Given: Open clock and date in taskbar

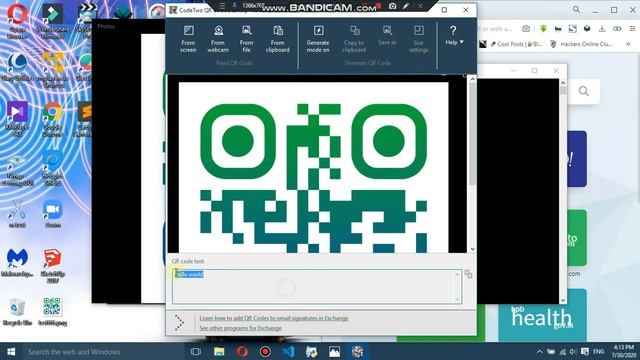Looking at the screenshot, I should [623, 351].
